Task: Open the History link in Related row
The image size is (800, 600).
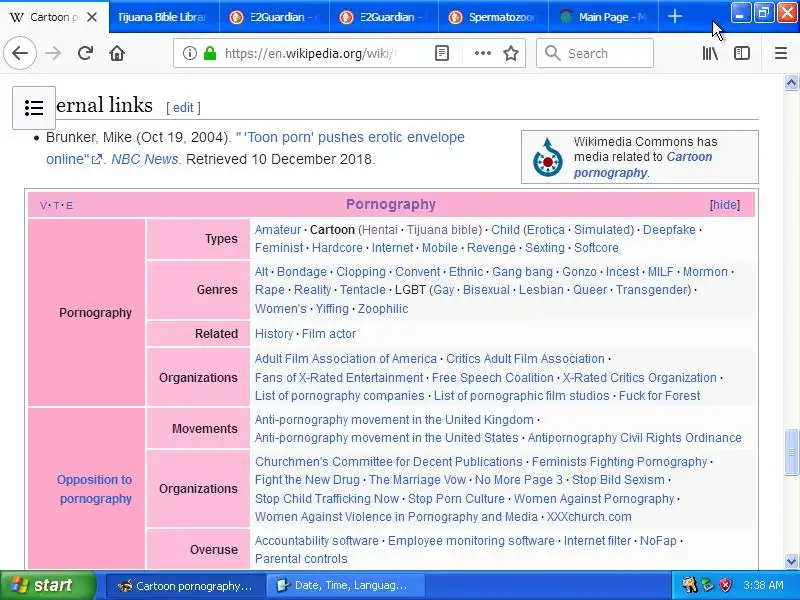Action: click(273, 334)
